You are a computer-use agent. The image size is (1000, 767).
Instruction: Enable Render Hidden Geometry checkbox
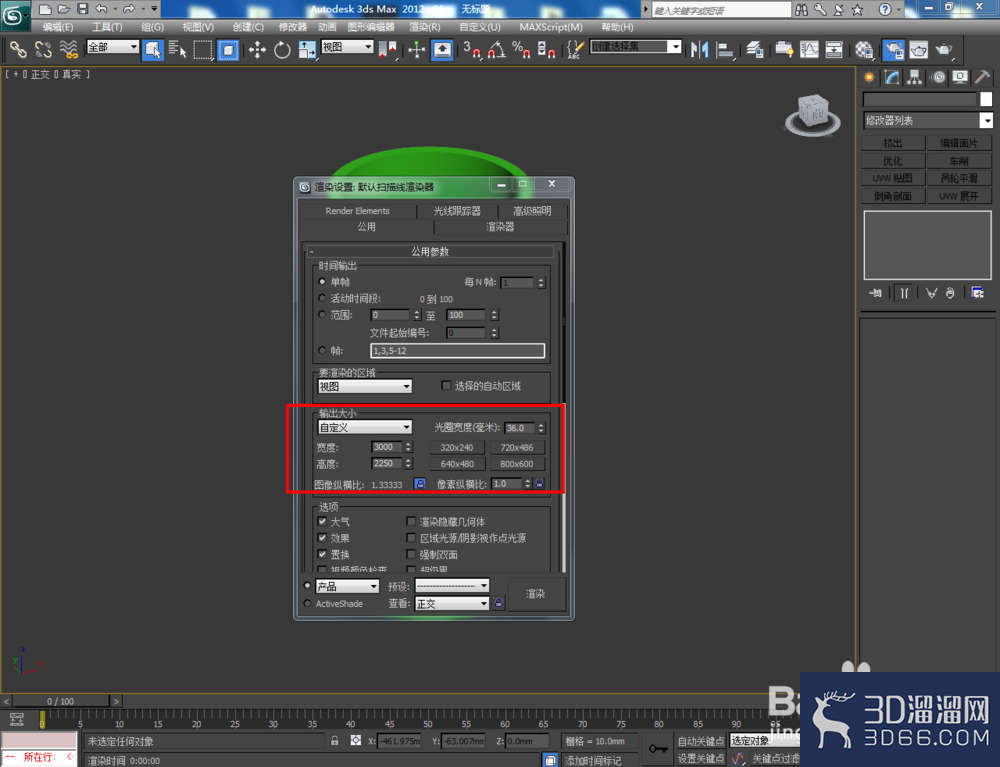tap(411, 521)
